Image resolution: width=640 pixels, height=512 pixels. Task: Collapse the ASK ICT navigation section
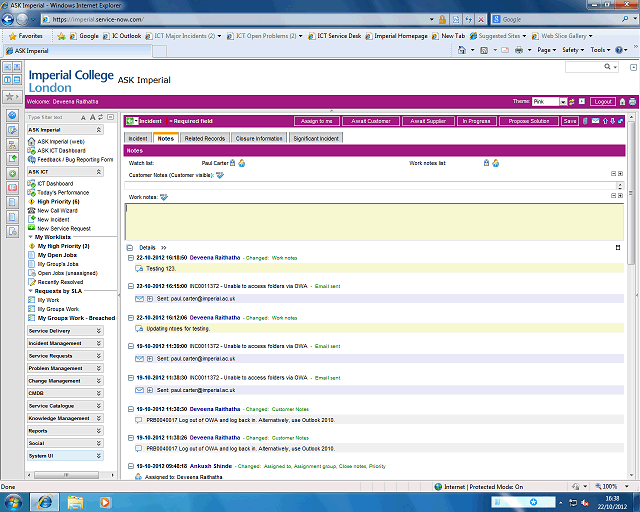coord(98,172)
